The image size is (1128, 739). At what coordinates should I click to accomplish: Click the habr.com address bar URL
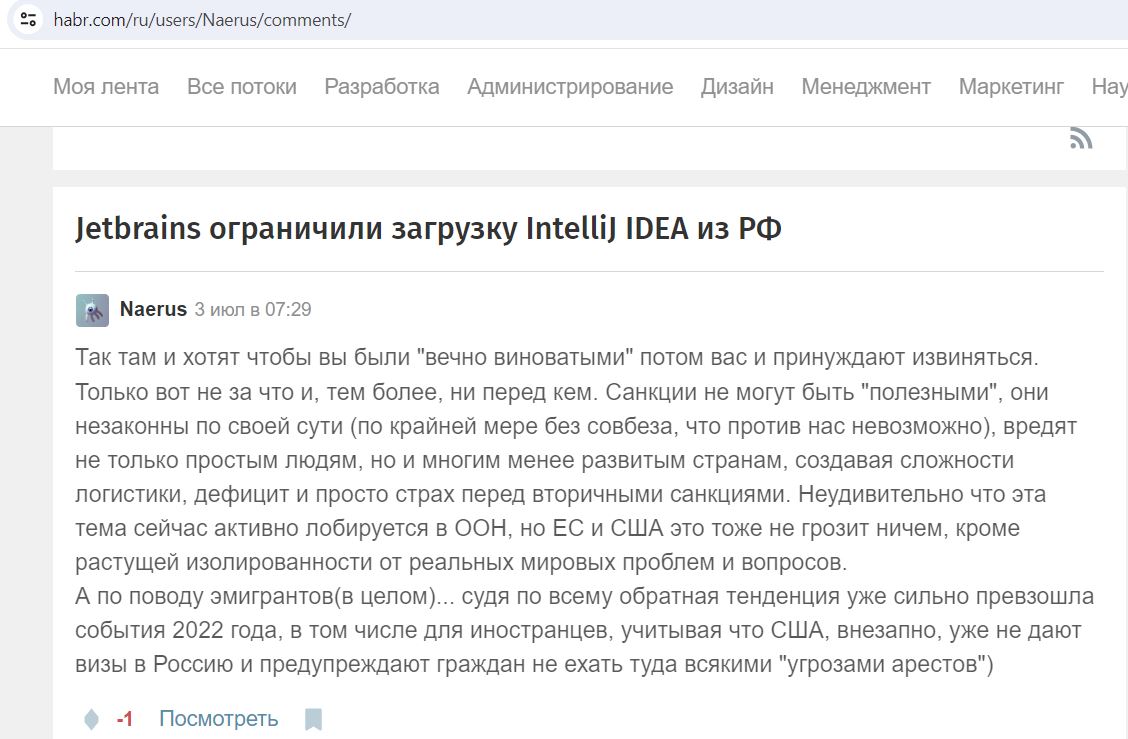[202, 19]
